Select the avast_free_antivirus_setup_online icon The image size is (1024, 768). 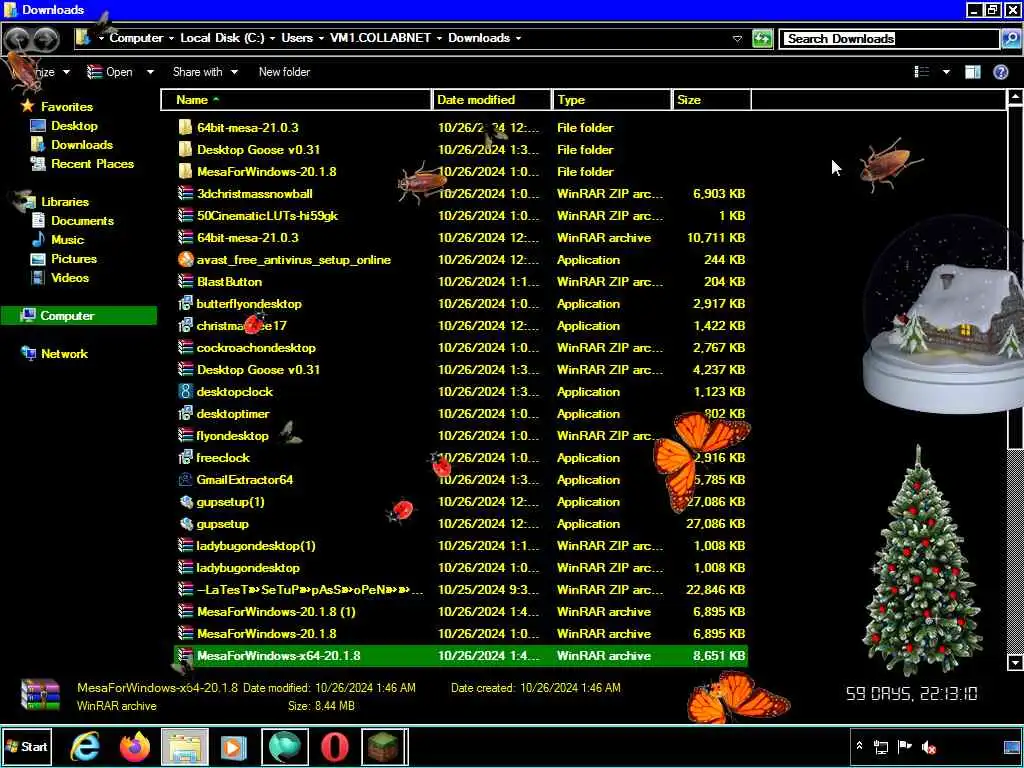point(185,259)
